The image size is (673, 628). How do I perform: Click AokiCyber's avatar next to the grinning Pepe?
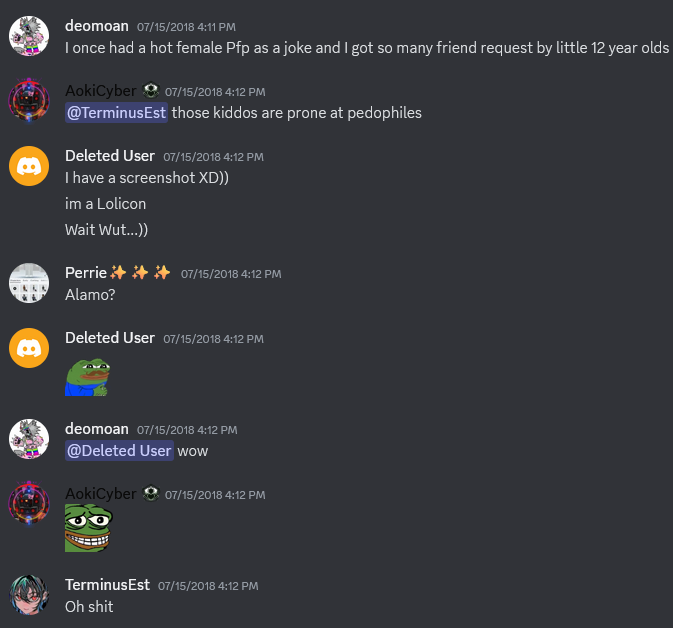(29, 504)
